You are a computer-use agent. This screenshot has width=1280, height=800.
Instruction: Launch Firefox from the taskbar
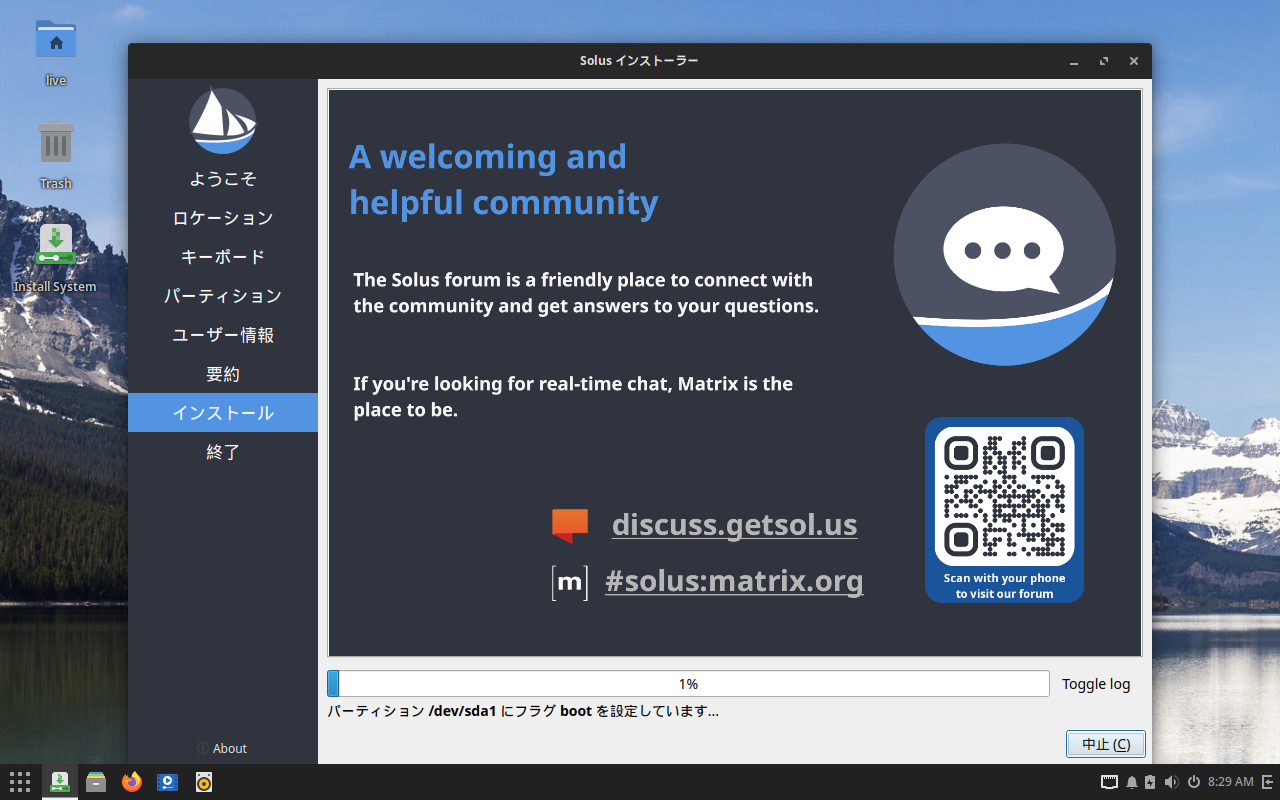[132, 782]
